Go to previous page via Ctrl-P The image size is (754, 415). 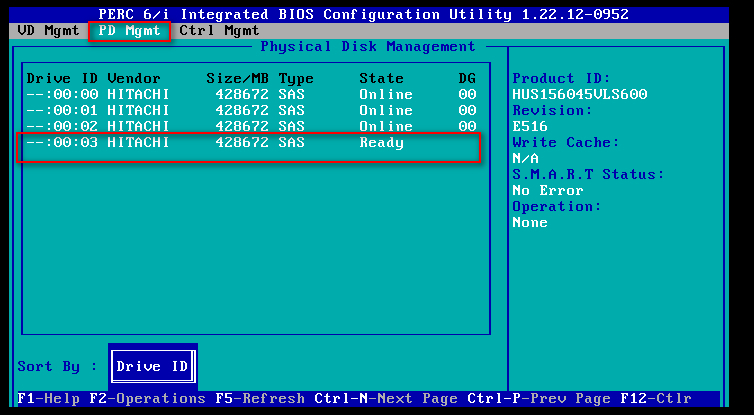[538, 399]
